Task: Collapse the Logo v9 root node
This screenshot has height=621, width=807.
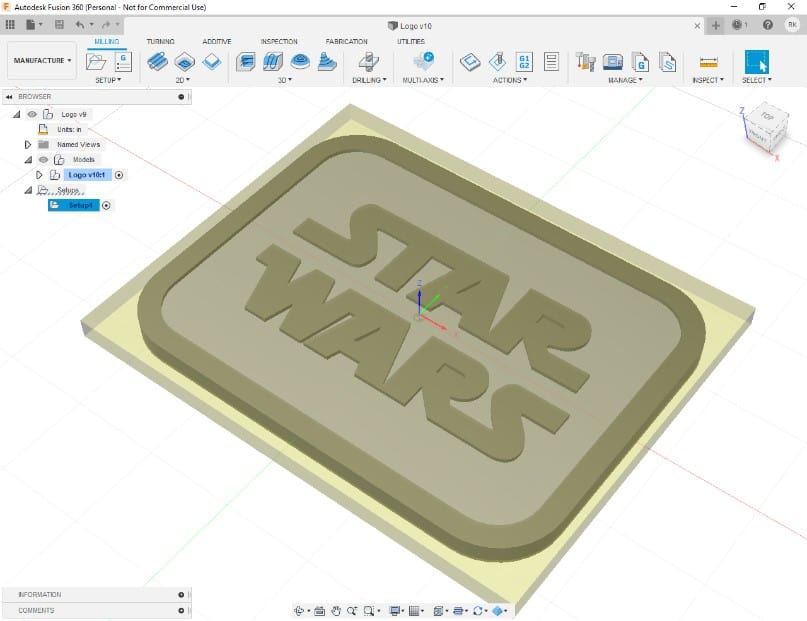Action: pos(16,114)
